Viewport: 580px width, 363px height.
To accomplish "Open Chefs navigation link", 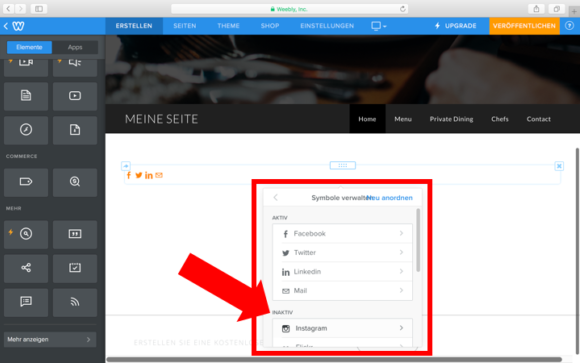I will pyautogui.click(x=500, y=119).
